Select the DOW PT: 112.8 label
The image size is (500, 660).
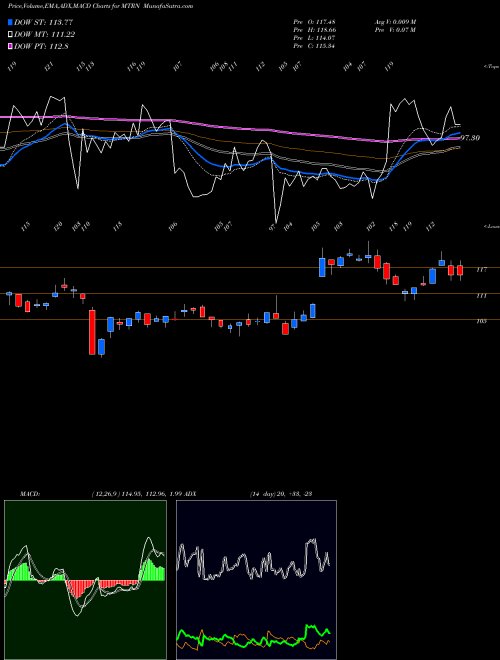[x=41, y=47]
